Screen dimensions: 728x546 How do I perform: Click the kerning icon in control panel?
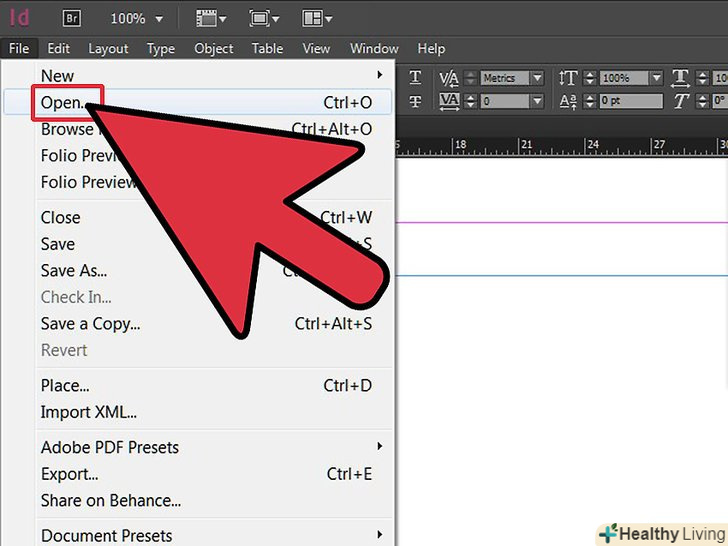[449, 78]
